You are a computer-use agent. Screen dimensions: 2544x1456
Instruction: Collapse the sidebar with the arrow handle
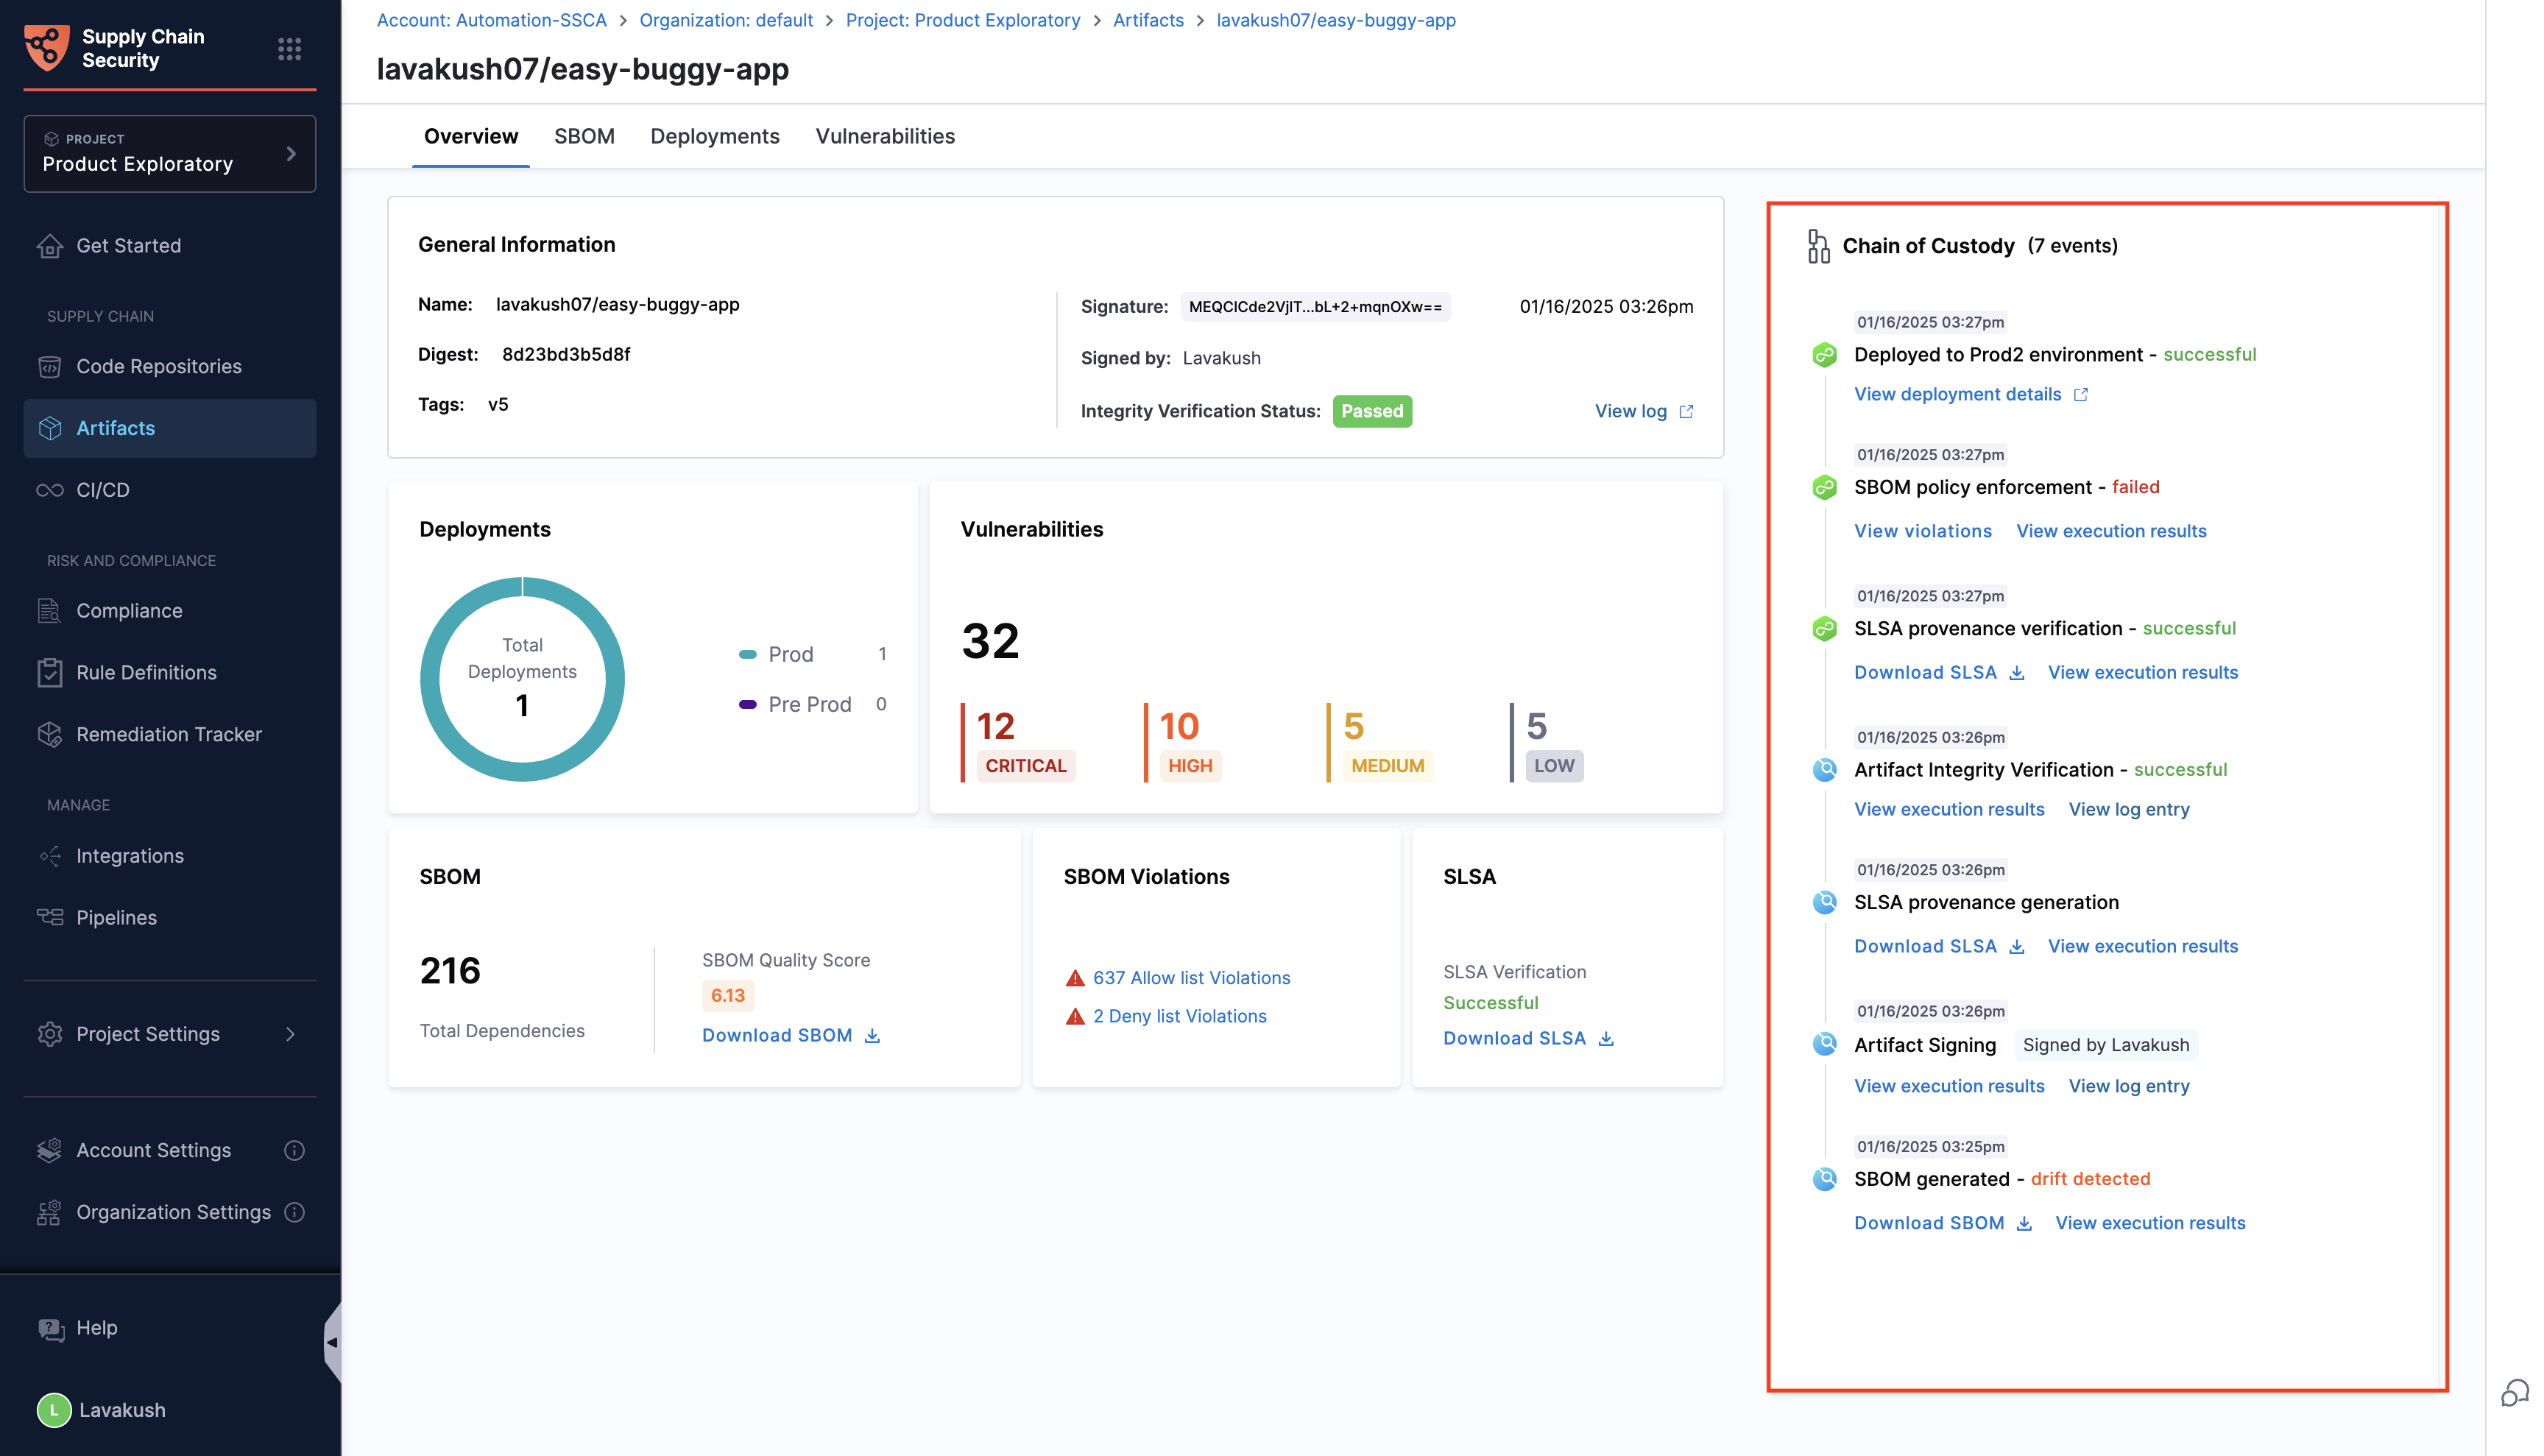click(x=331, y=1342)
